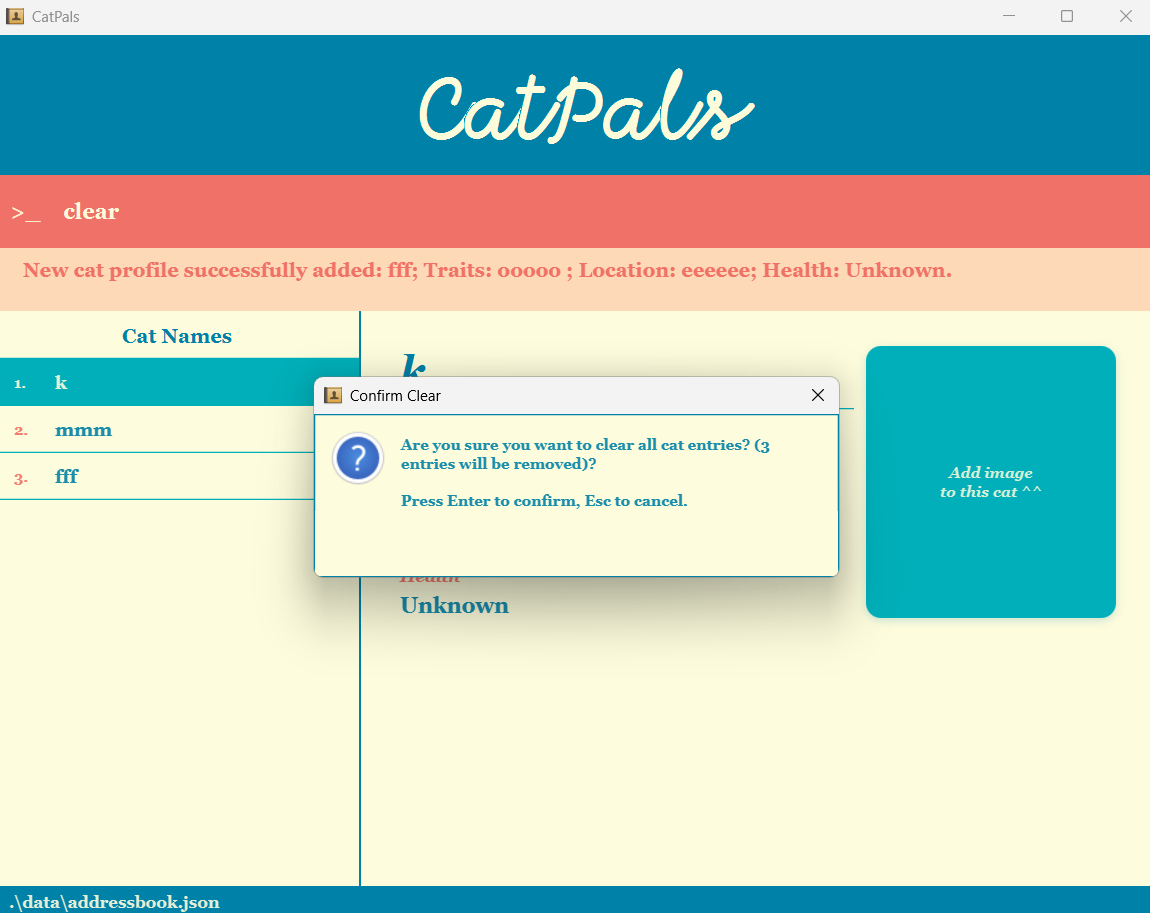Click the dialog confirmation message text
Image resolution: width=1150 pixels, height=913 pixels.
(x=585, y=455)
